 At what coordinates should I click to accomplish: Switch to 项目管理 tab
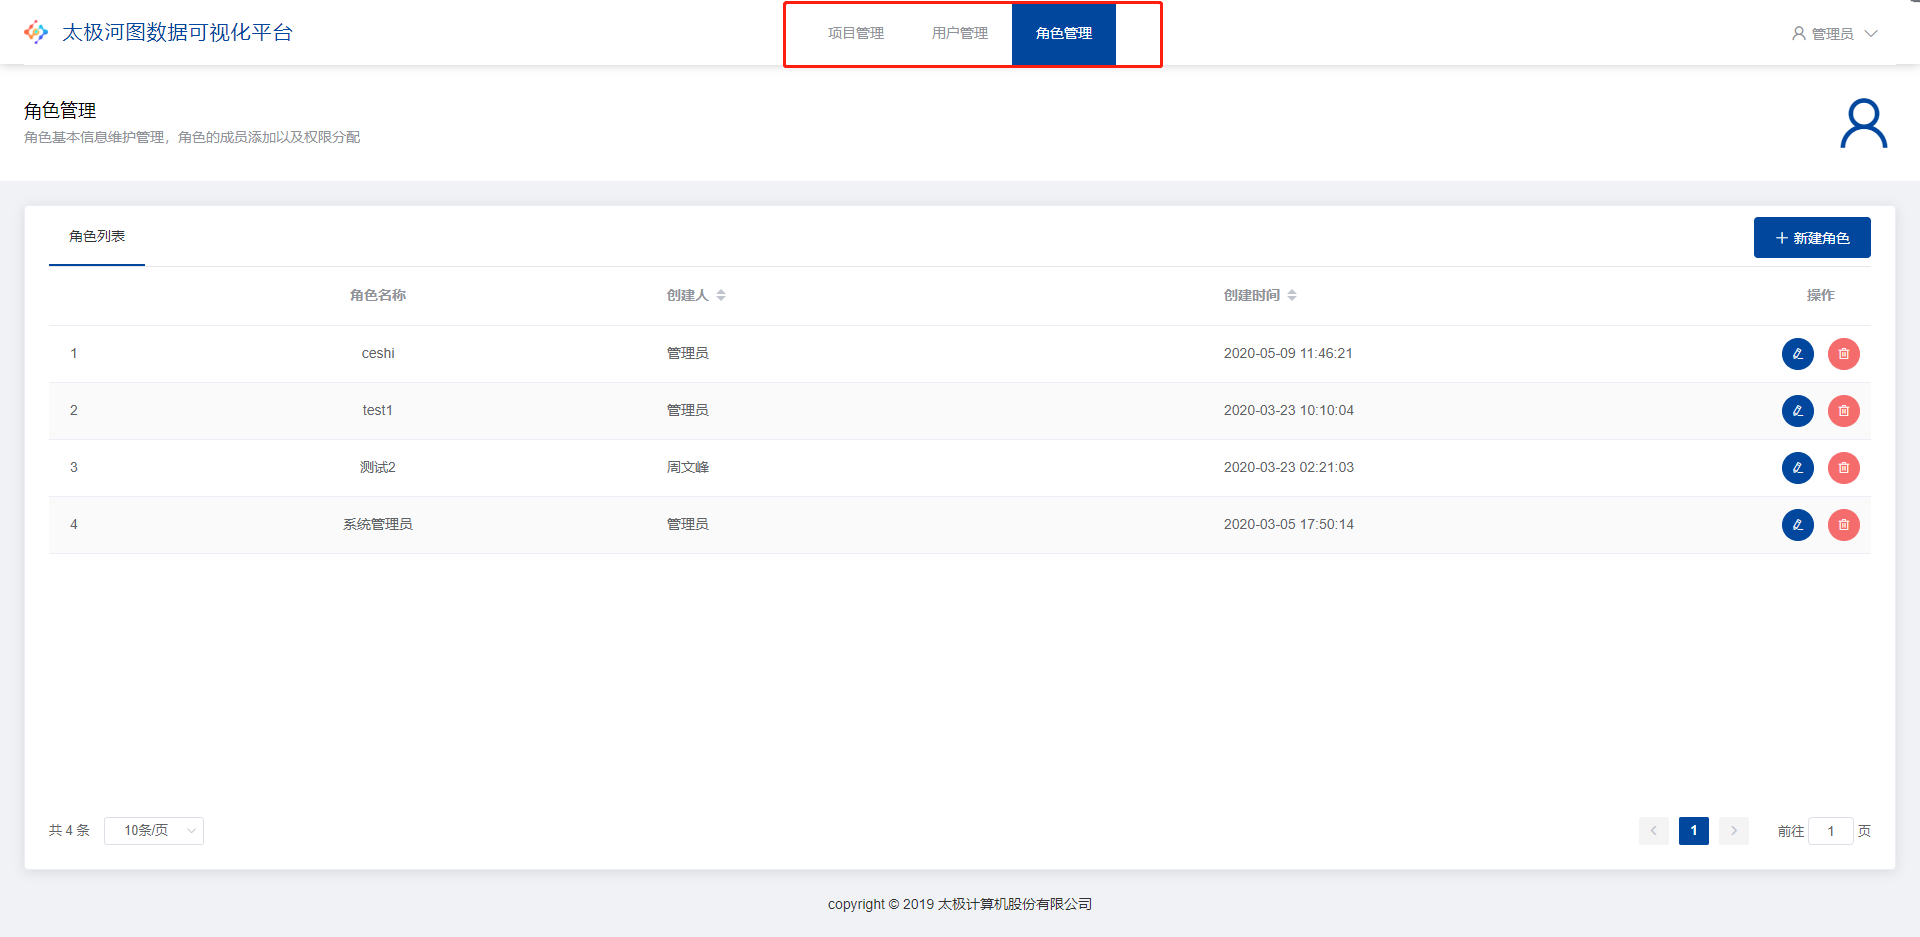coord(856,33)
